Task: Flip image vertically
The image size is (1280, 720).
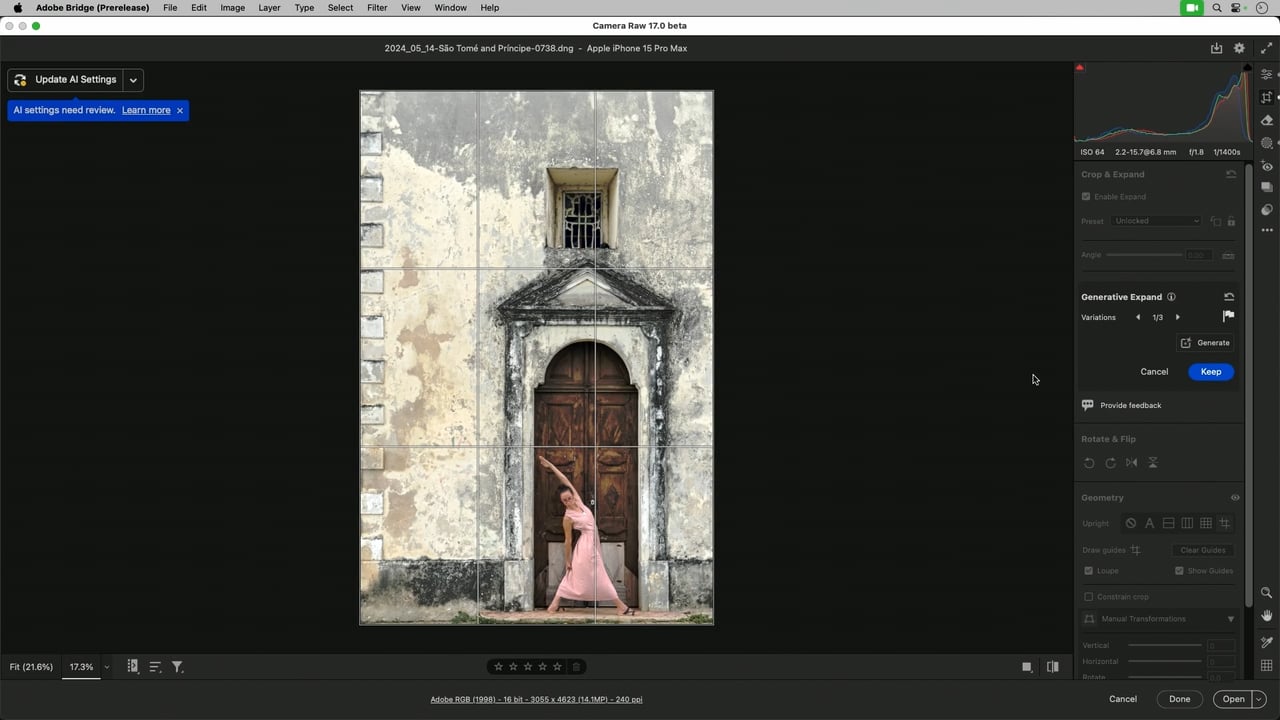Action: pyautogui.click(x=1152, y=463)
